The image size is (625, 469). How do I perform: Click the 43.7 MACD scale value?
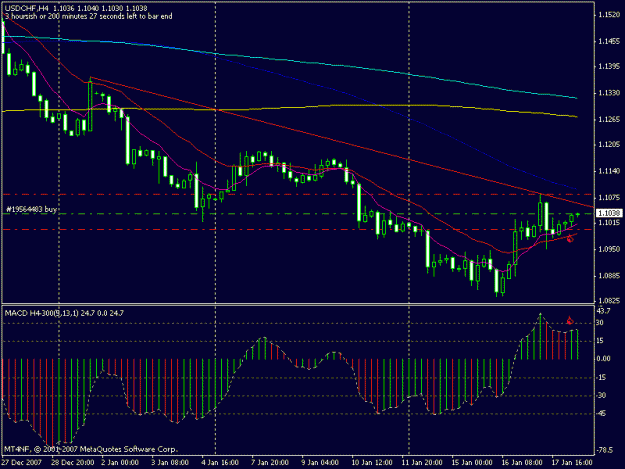(603, 311)
